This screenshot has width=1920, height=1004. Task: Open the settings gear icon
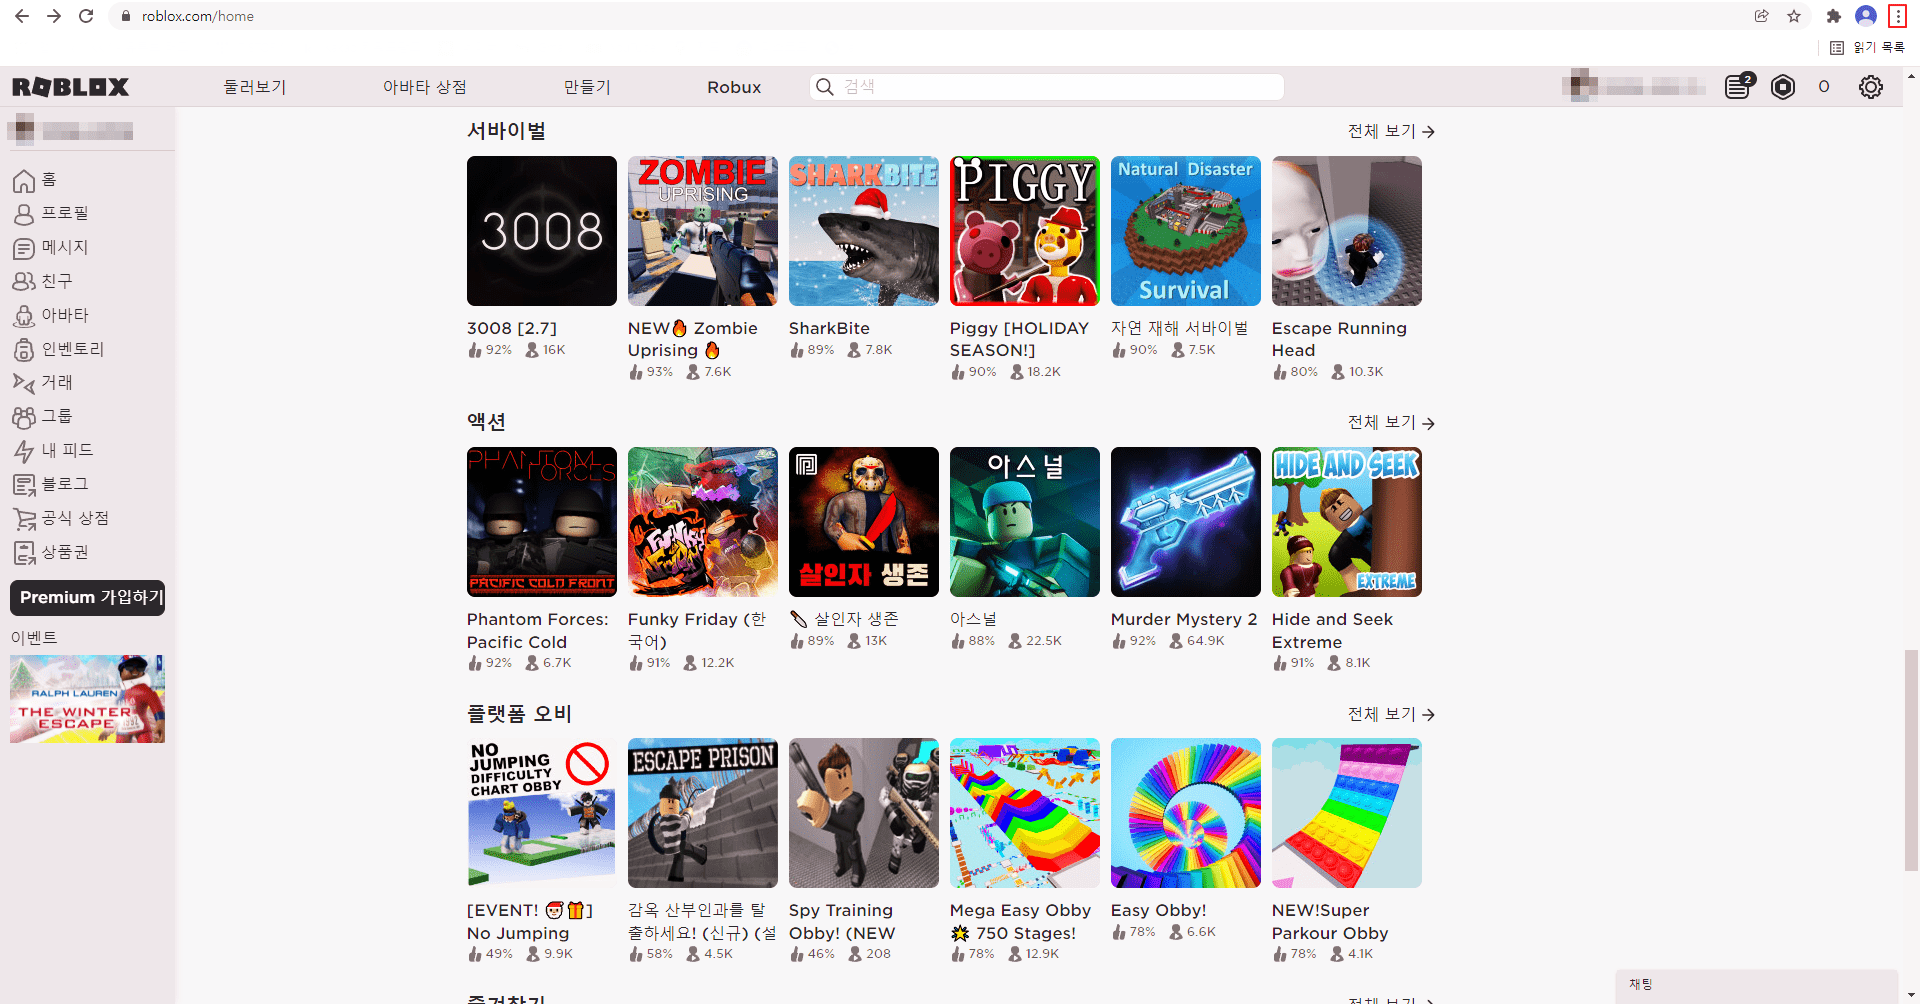1871,87
